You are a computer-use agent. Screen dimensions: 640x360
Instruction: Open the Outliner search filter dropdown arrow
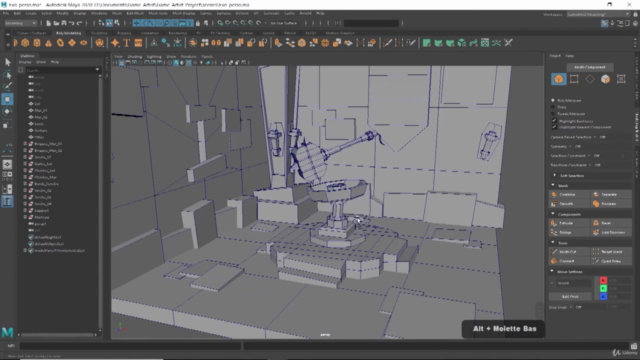click(98, 70)
